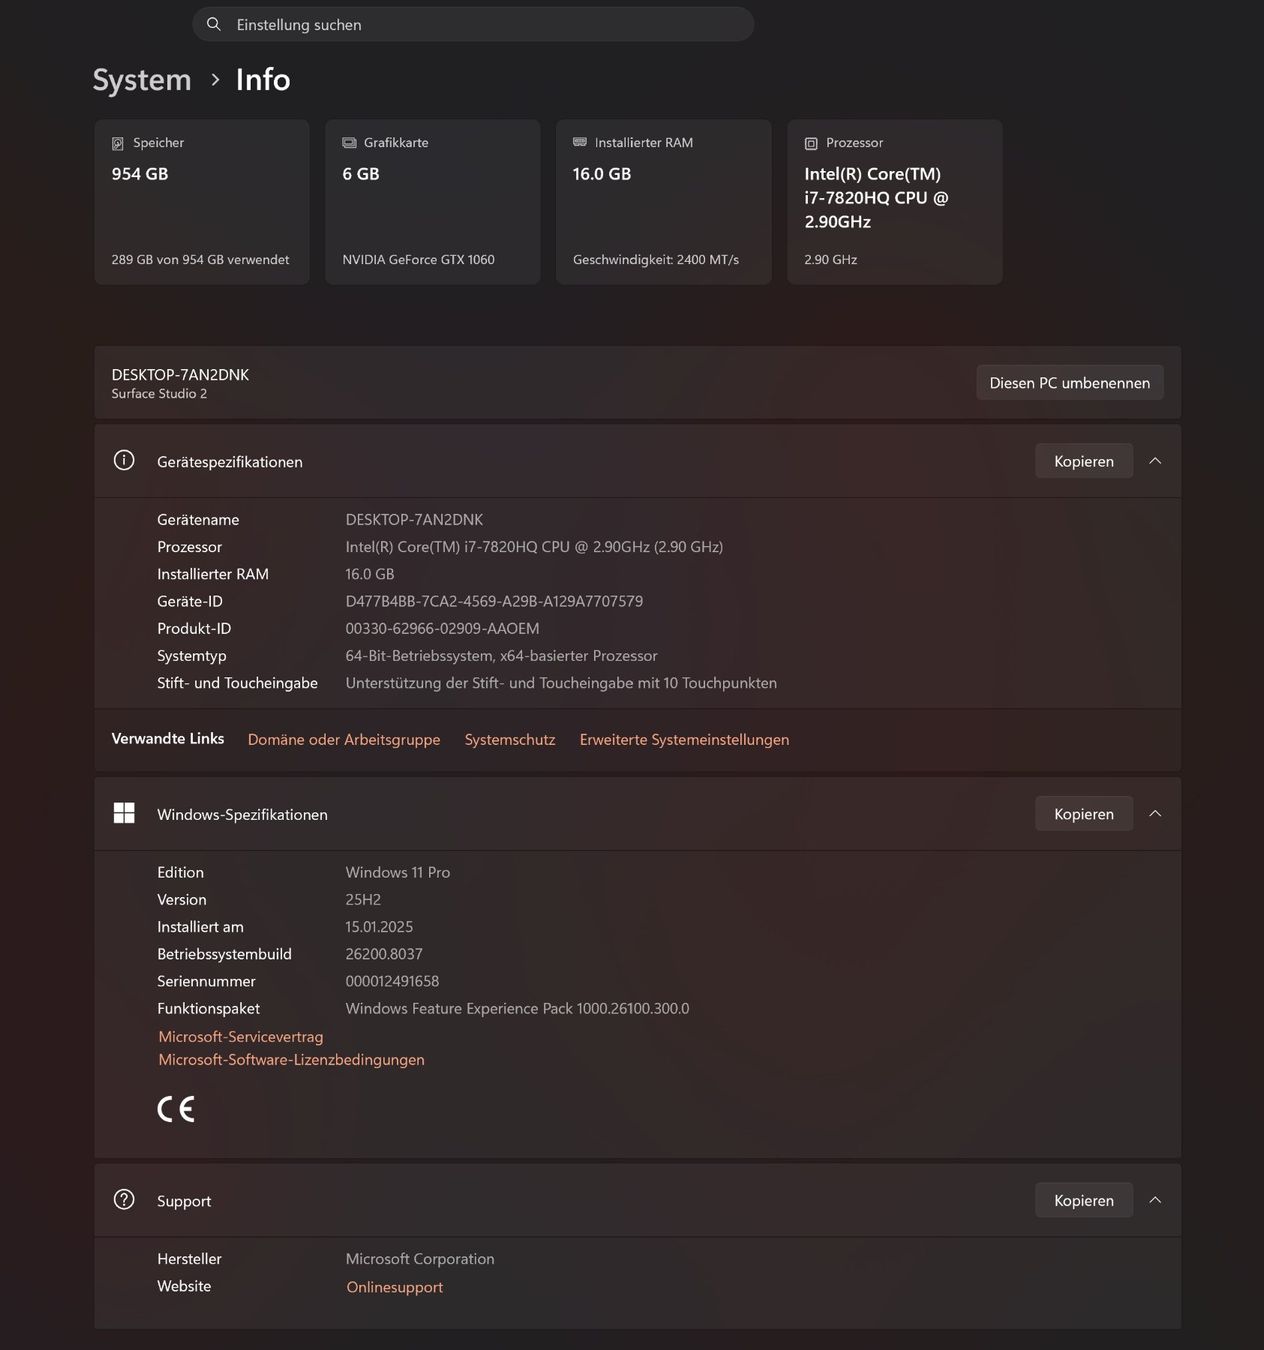
Task: Click the search magnifier icon
Action: [x=213, y=24]
